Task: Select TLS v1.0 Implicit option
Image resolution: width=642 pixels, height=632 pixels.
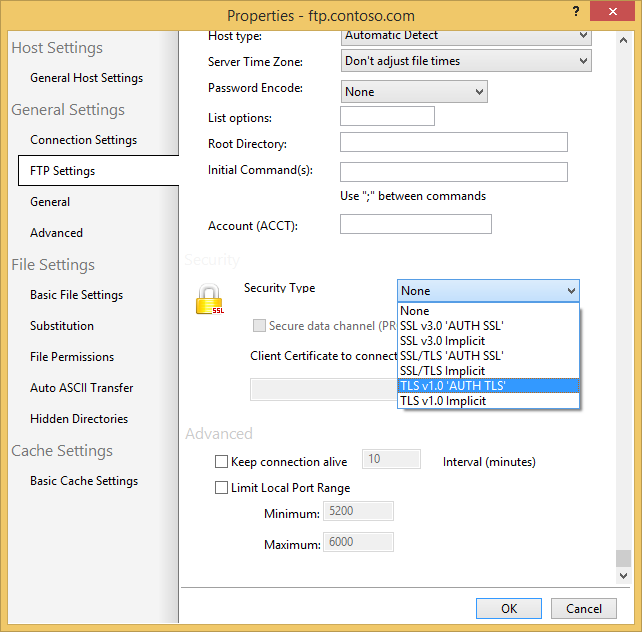Action: point(488,401)
